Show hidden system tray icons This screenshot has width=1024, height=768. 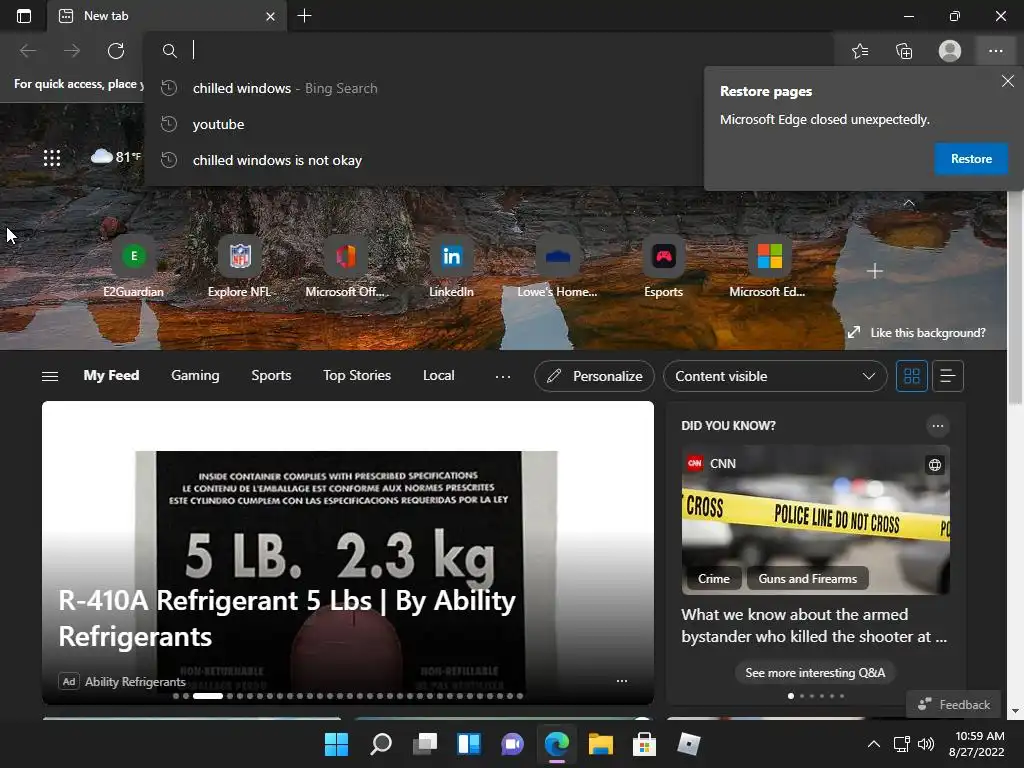(873, 744)
